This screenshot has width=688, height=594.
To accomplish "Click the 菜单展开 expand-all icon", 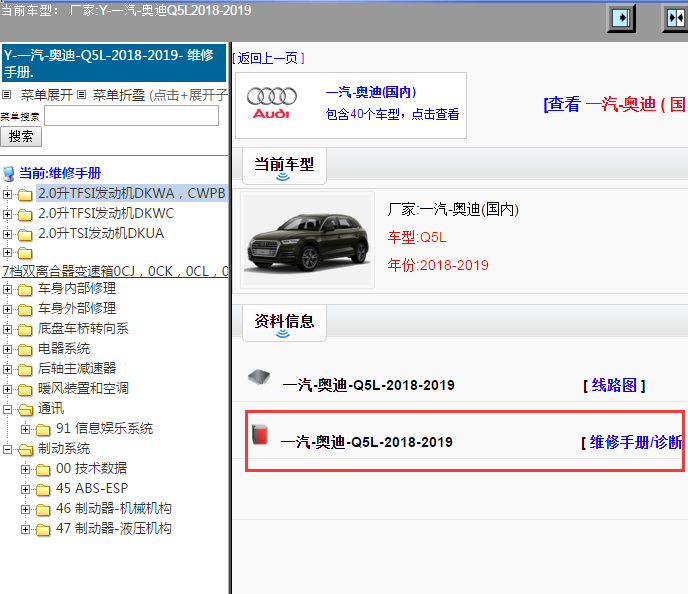I will click(7, 94).
